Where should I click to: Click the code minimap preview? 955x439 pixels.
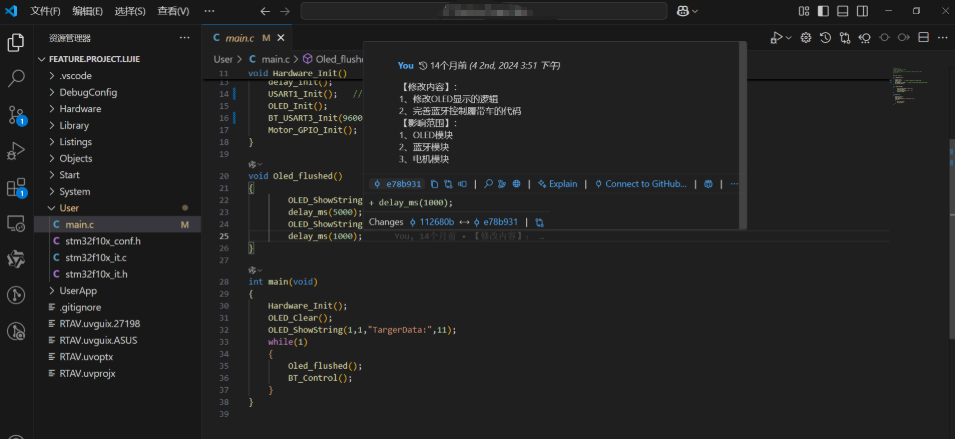tap(911, 86)
